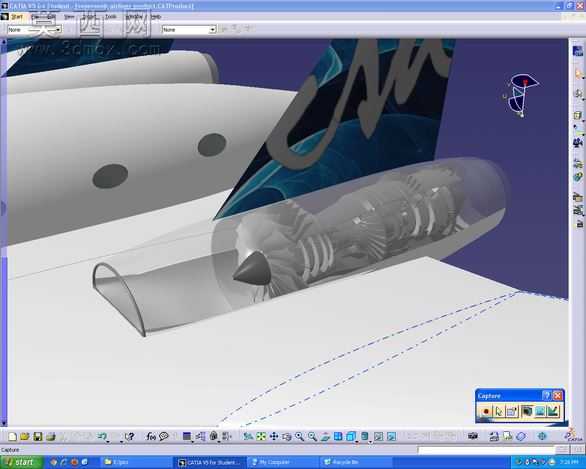Image resolution: width=586 pixels, height=469 pixels.
Task: Click the Select mode arrow in Capture panel
Action: (x=499, y=411)
